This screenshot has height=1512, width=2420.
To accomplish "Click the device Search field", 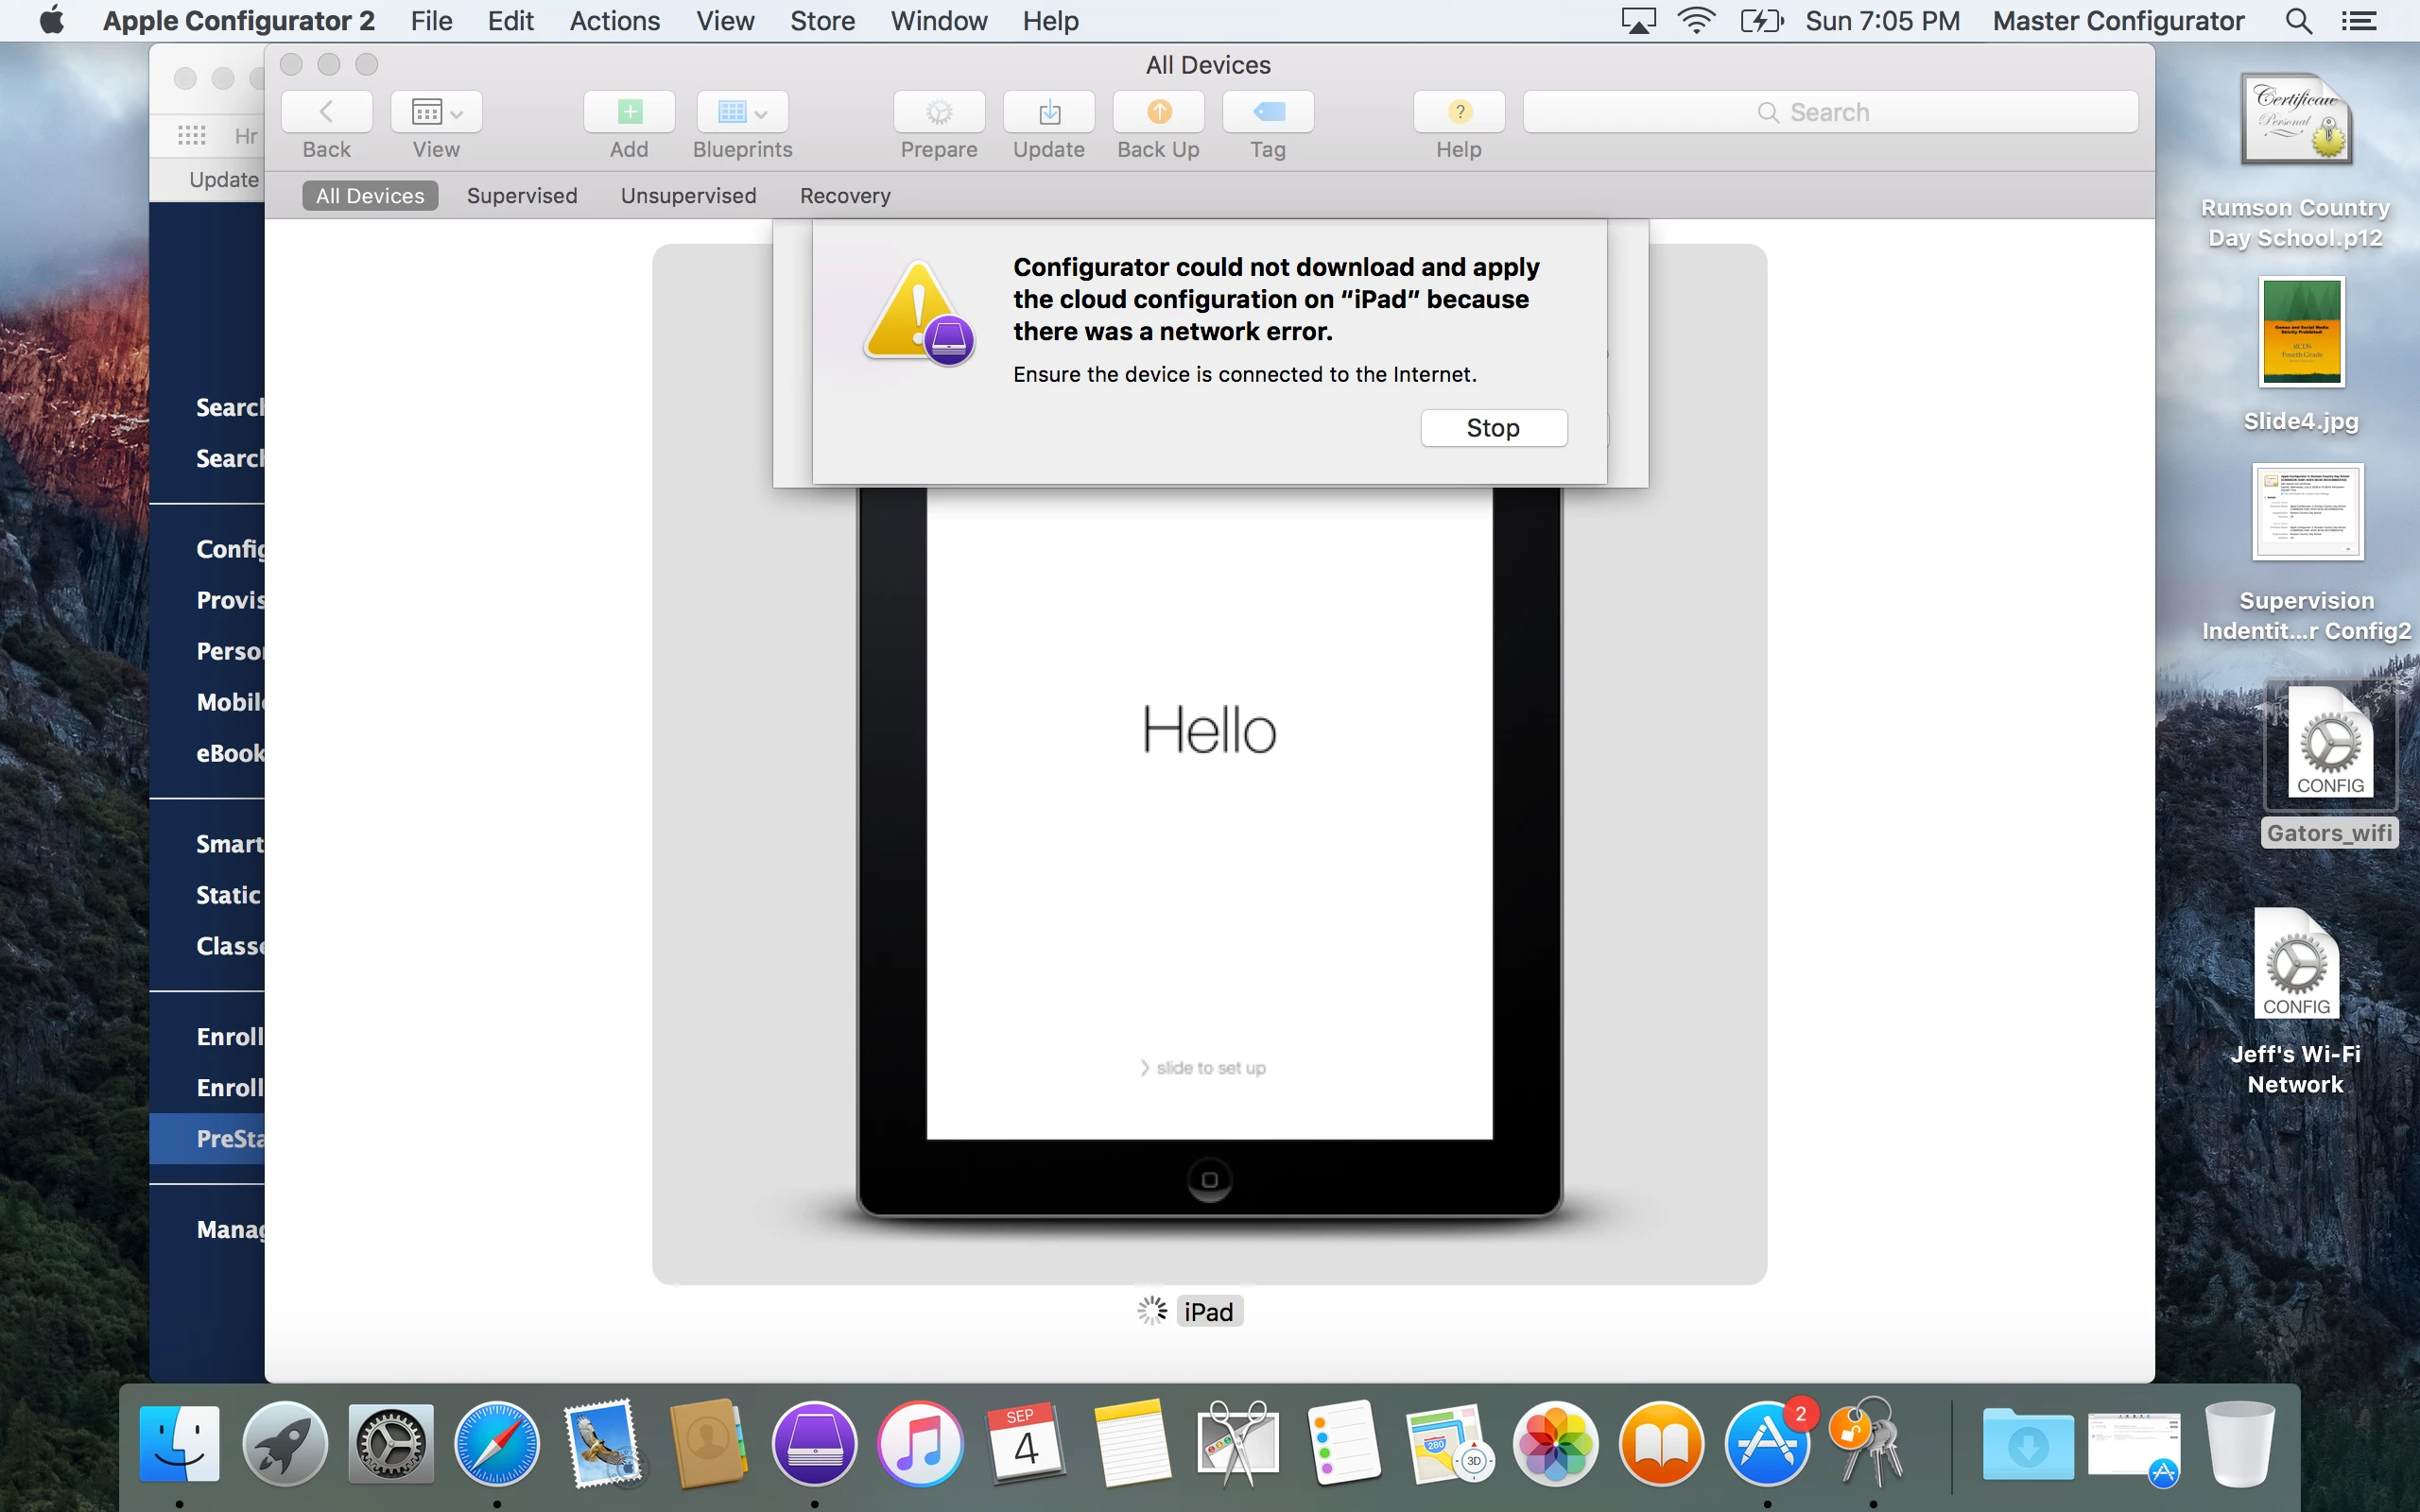I will [1830, 111].
